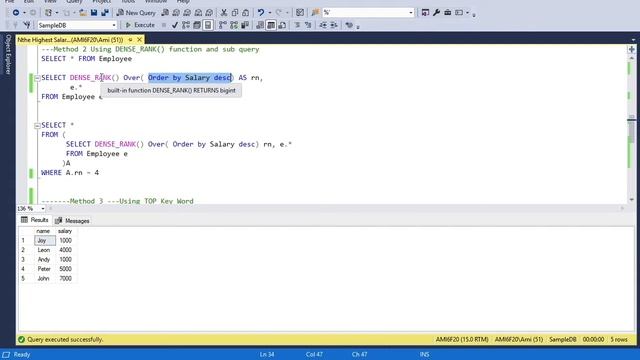Open the 136 % zoom dropdown

pos(43,209)
